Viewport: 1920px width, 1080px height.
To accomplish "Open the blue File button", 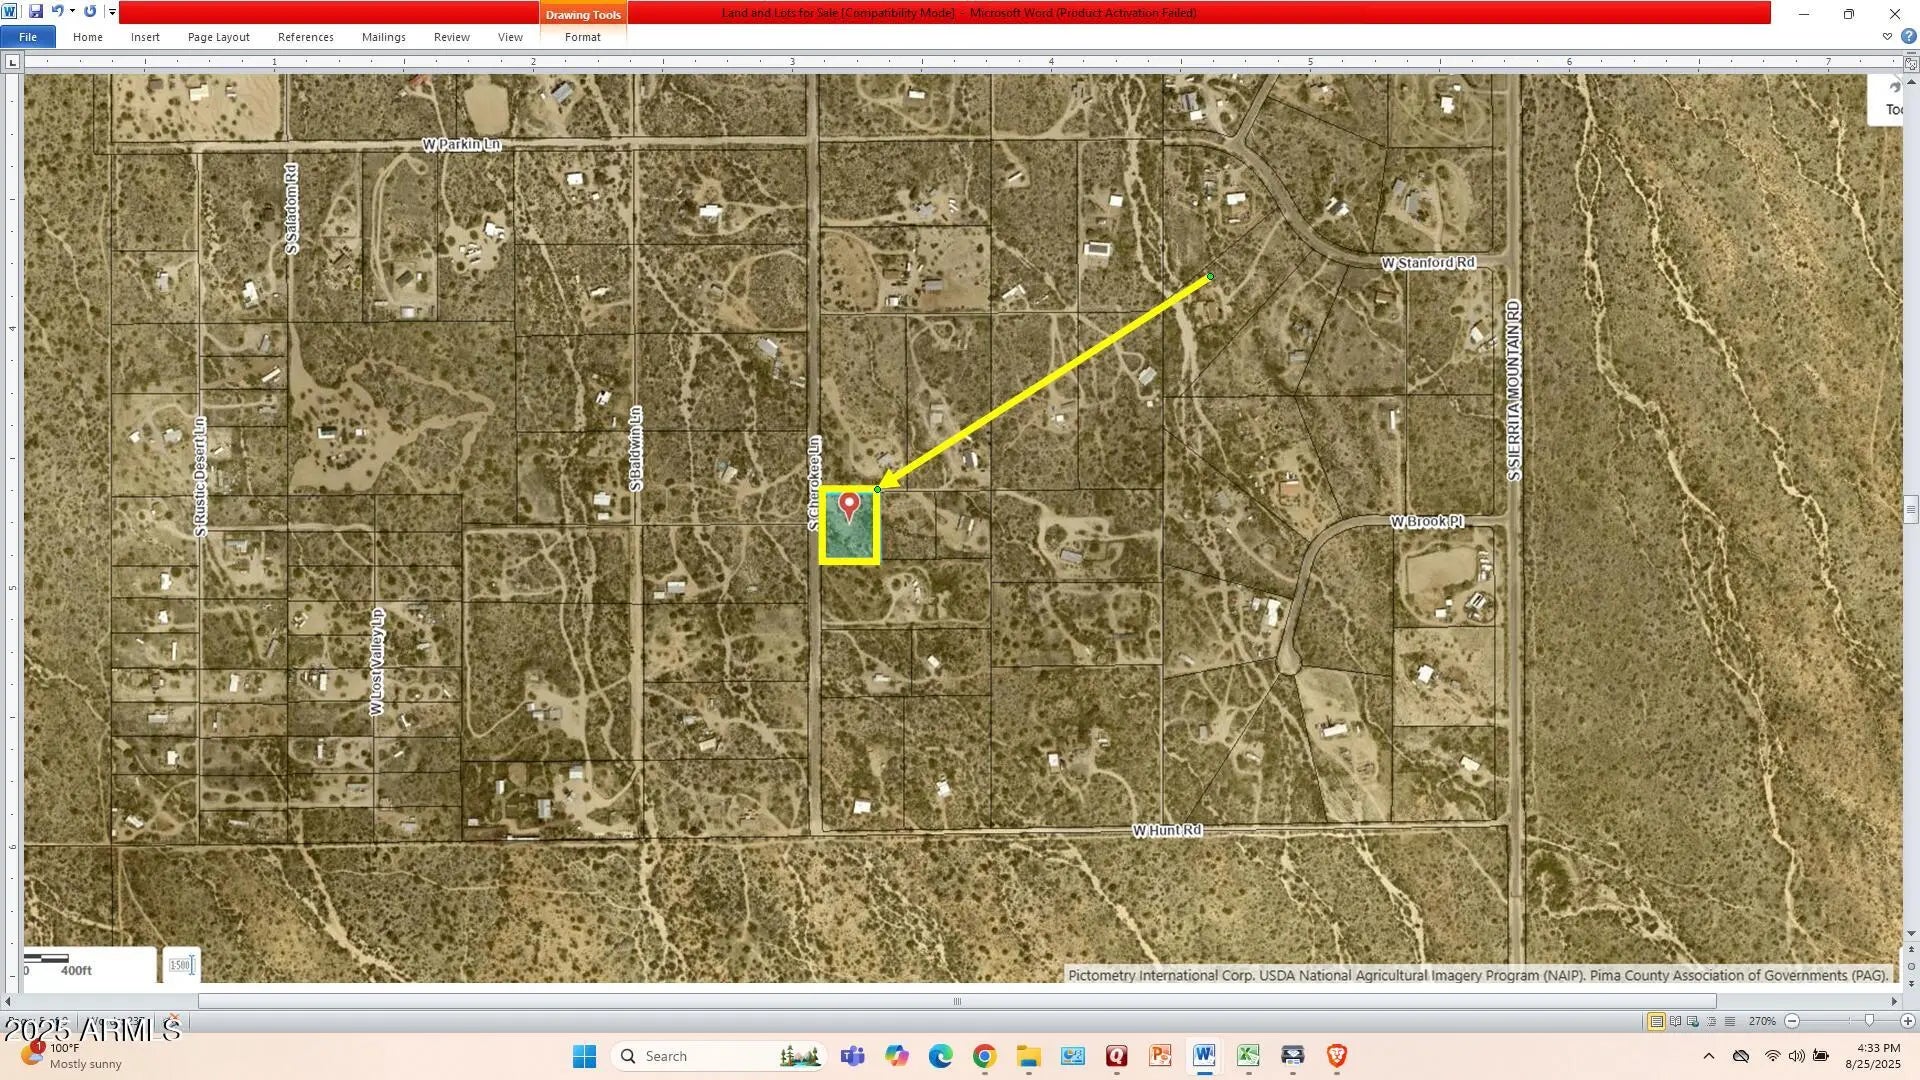I will tap(28, 37).
